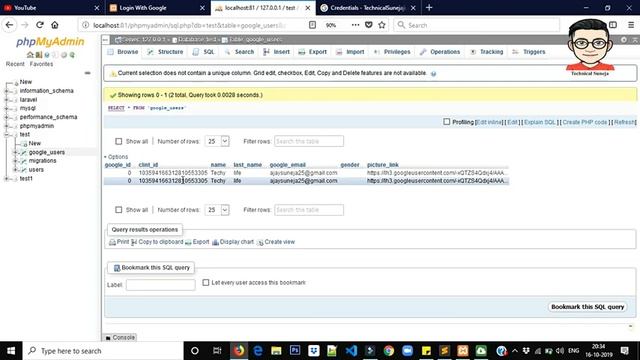Click Create PHP code link
This screenshot has height=360, width=640.
pos(585,122)
